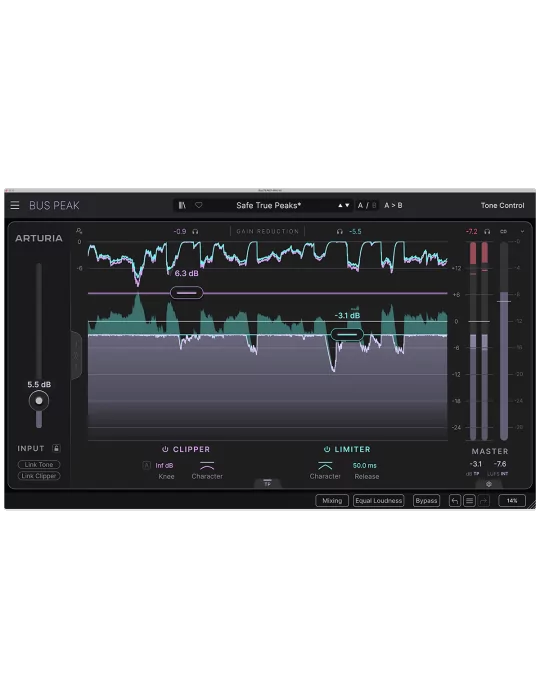Click limiter headphone listen icon near -5.5
The height and width of the screenshot is (700, 540).
coord(340,232)
